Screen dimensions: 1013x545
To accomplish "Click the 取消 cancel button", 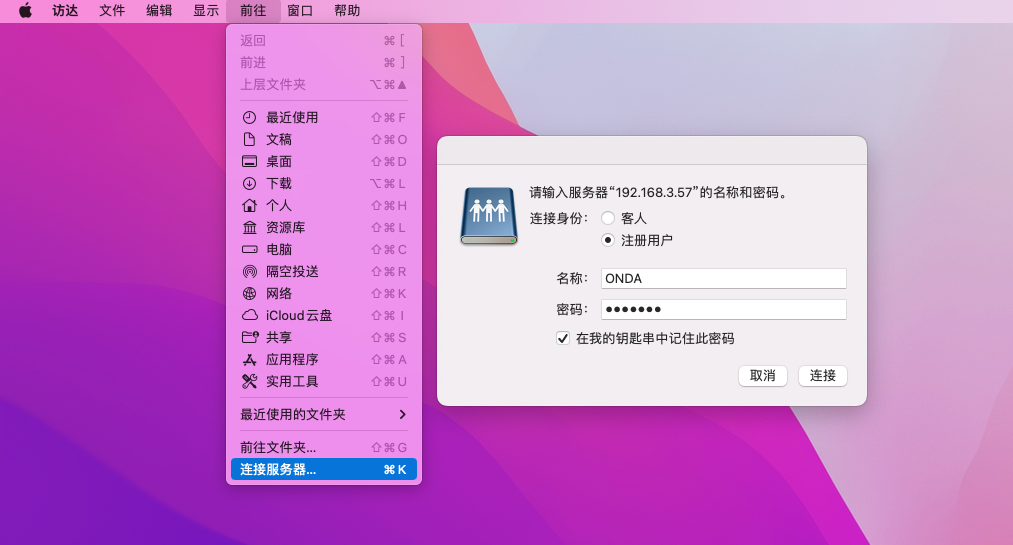I will [763, 376].
